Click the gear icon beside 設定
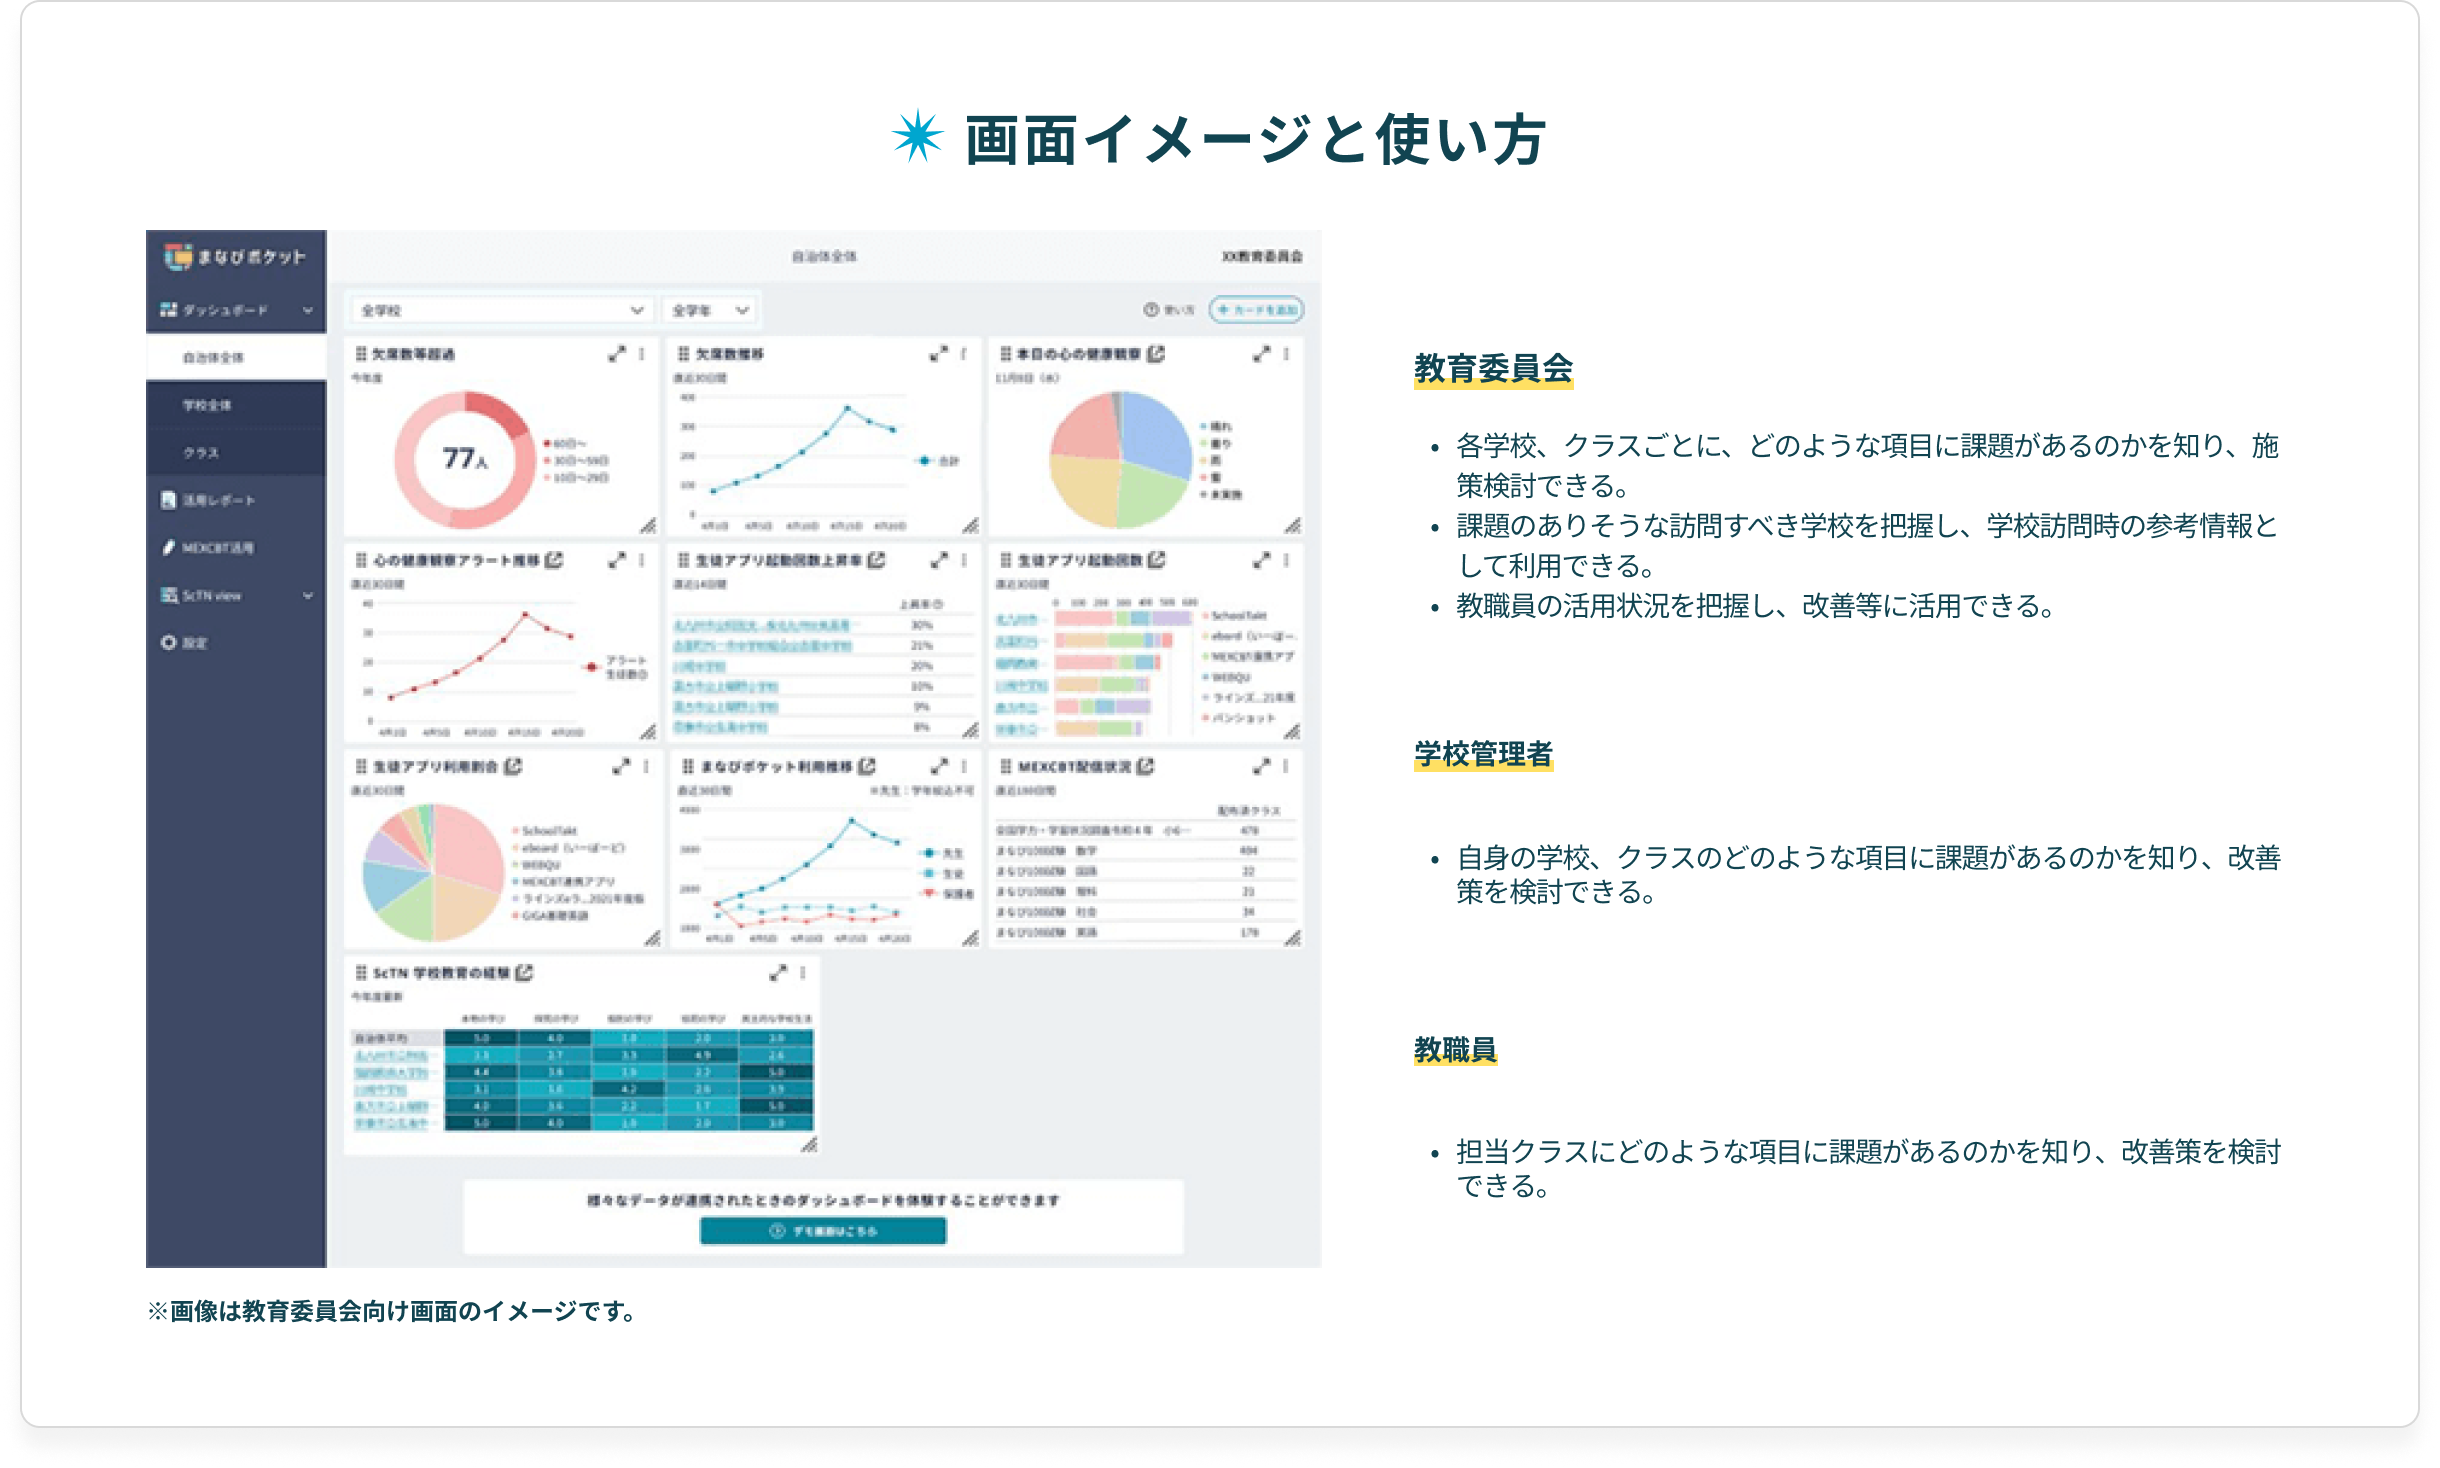Image resolution: width=2440 pixels, height=1468 pixels. [168, 643]
